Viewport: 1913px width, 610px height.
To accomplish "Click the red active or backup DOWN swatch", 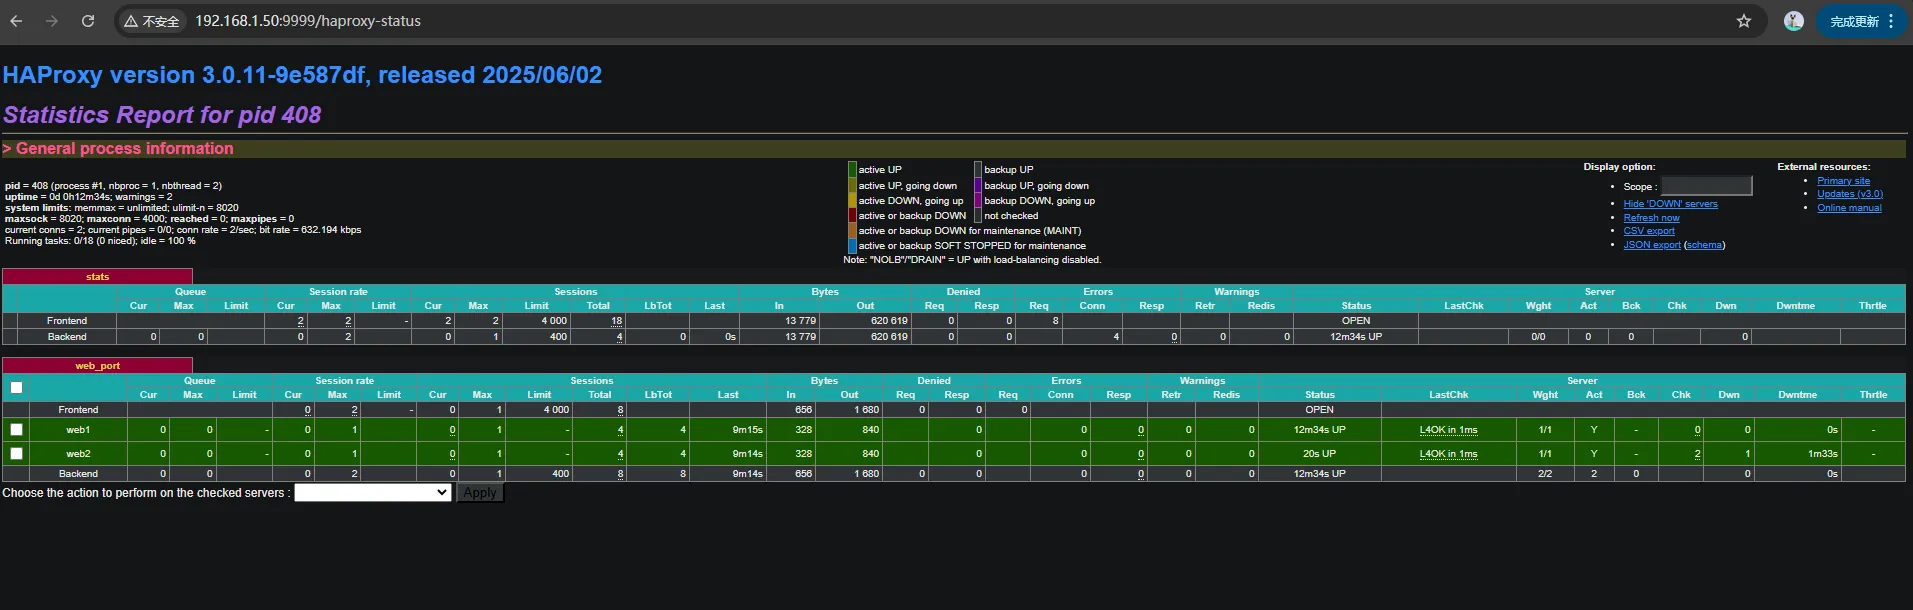I will click(x=852, y=215).
